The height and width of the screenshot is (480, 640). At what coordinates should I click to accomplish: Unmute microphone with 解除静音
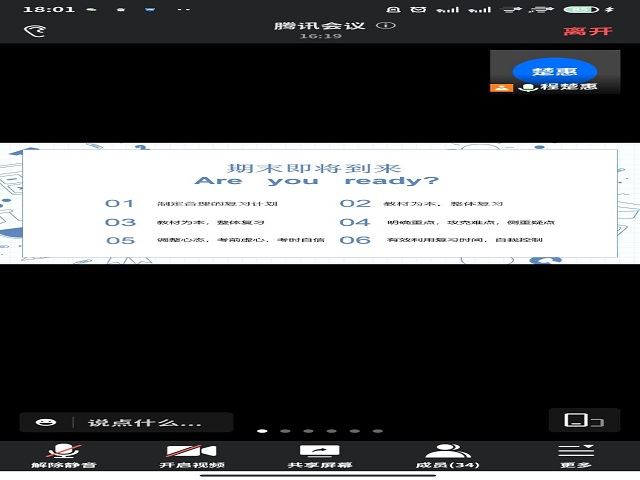(x=64, y=456)
